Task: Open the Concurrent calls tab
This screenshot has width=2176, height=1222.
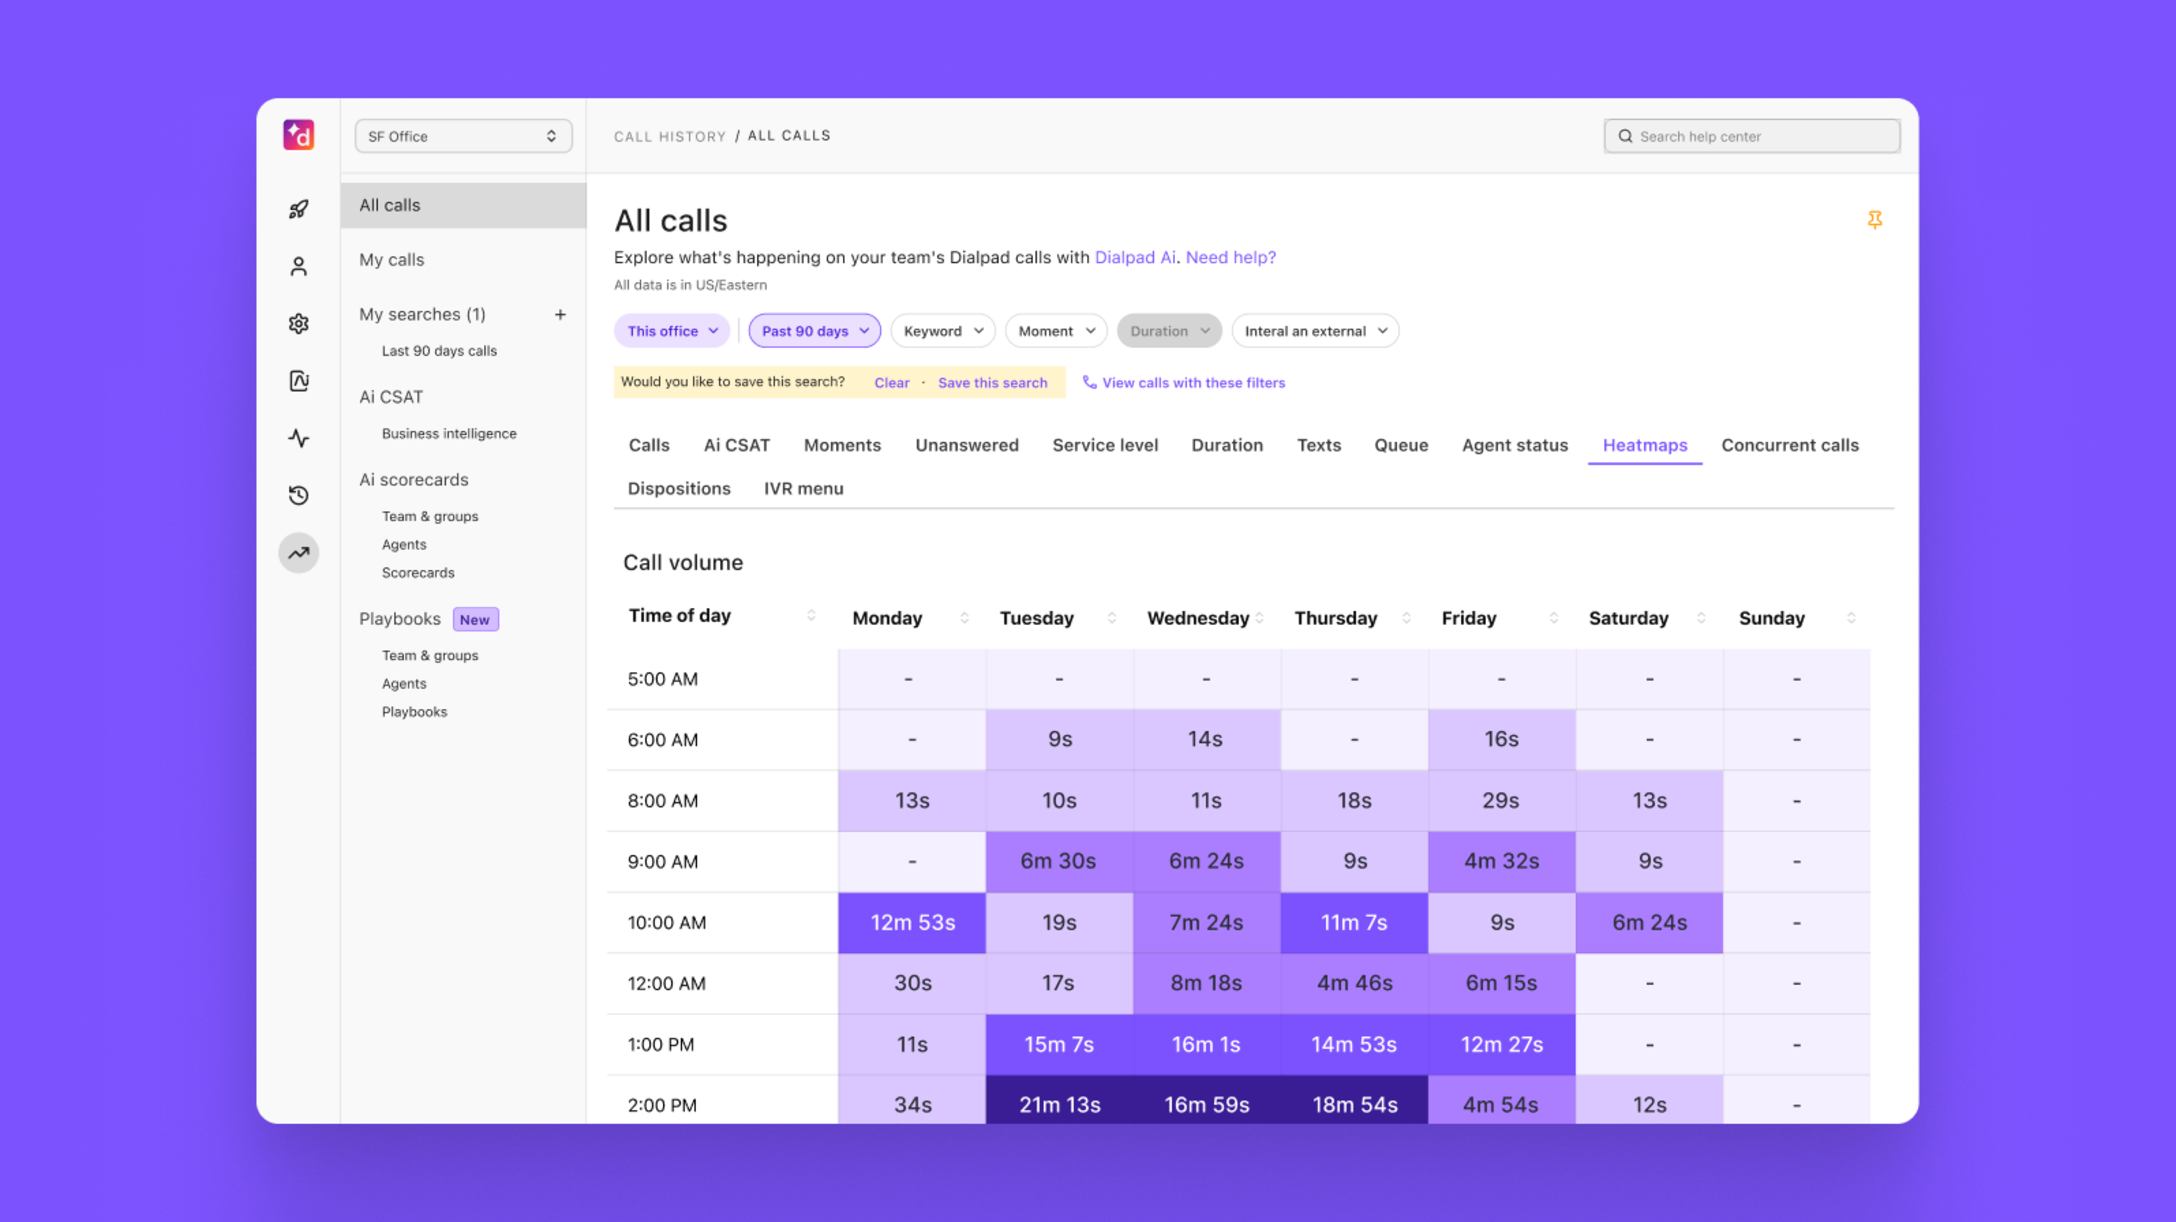Action: tap(1789, 445)
